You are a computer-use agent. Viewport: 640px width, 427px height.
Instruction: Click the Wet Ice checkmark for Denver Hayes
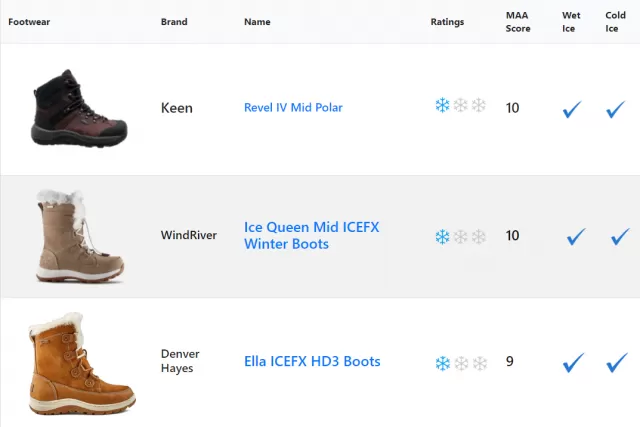[x=573, y=363]
